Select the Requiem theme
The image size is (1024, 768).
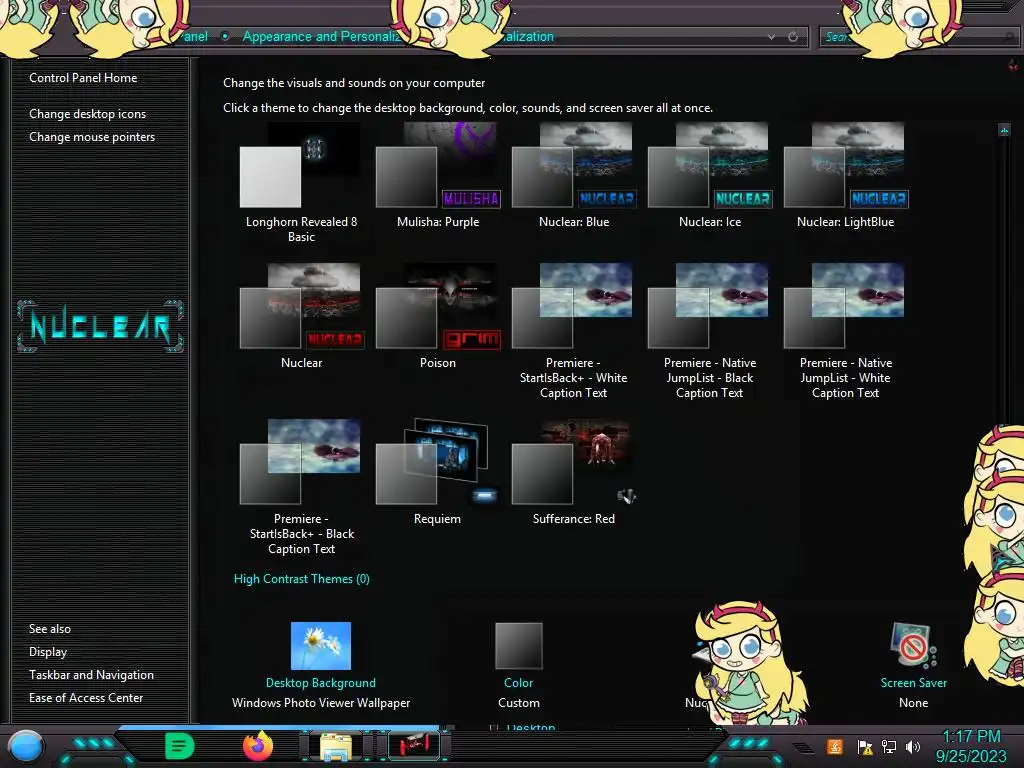pyautogui.click(x=438, y=473)
